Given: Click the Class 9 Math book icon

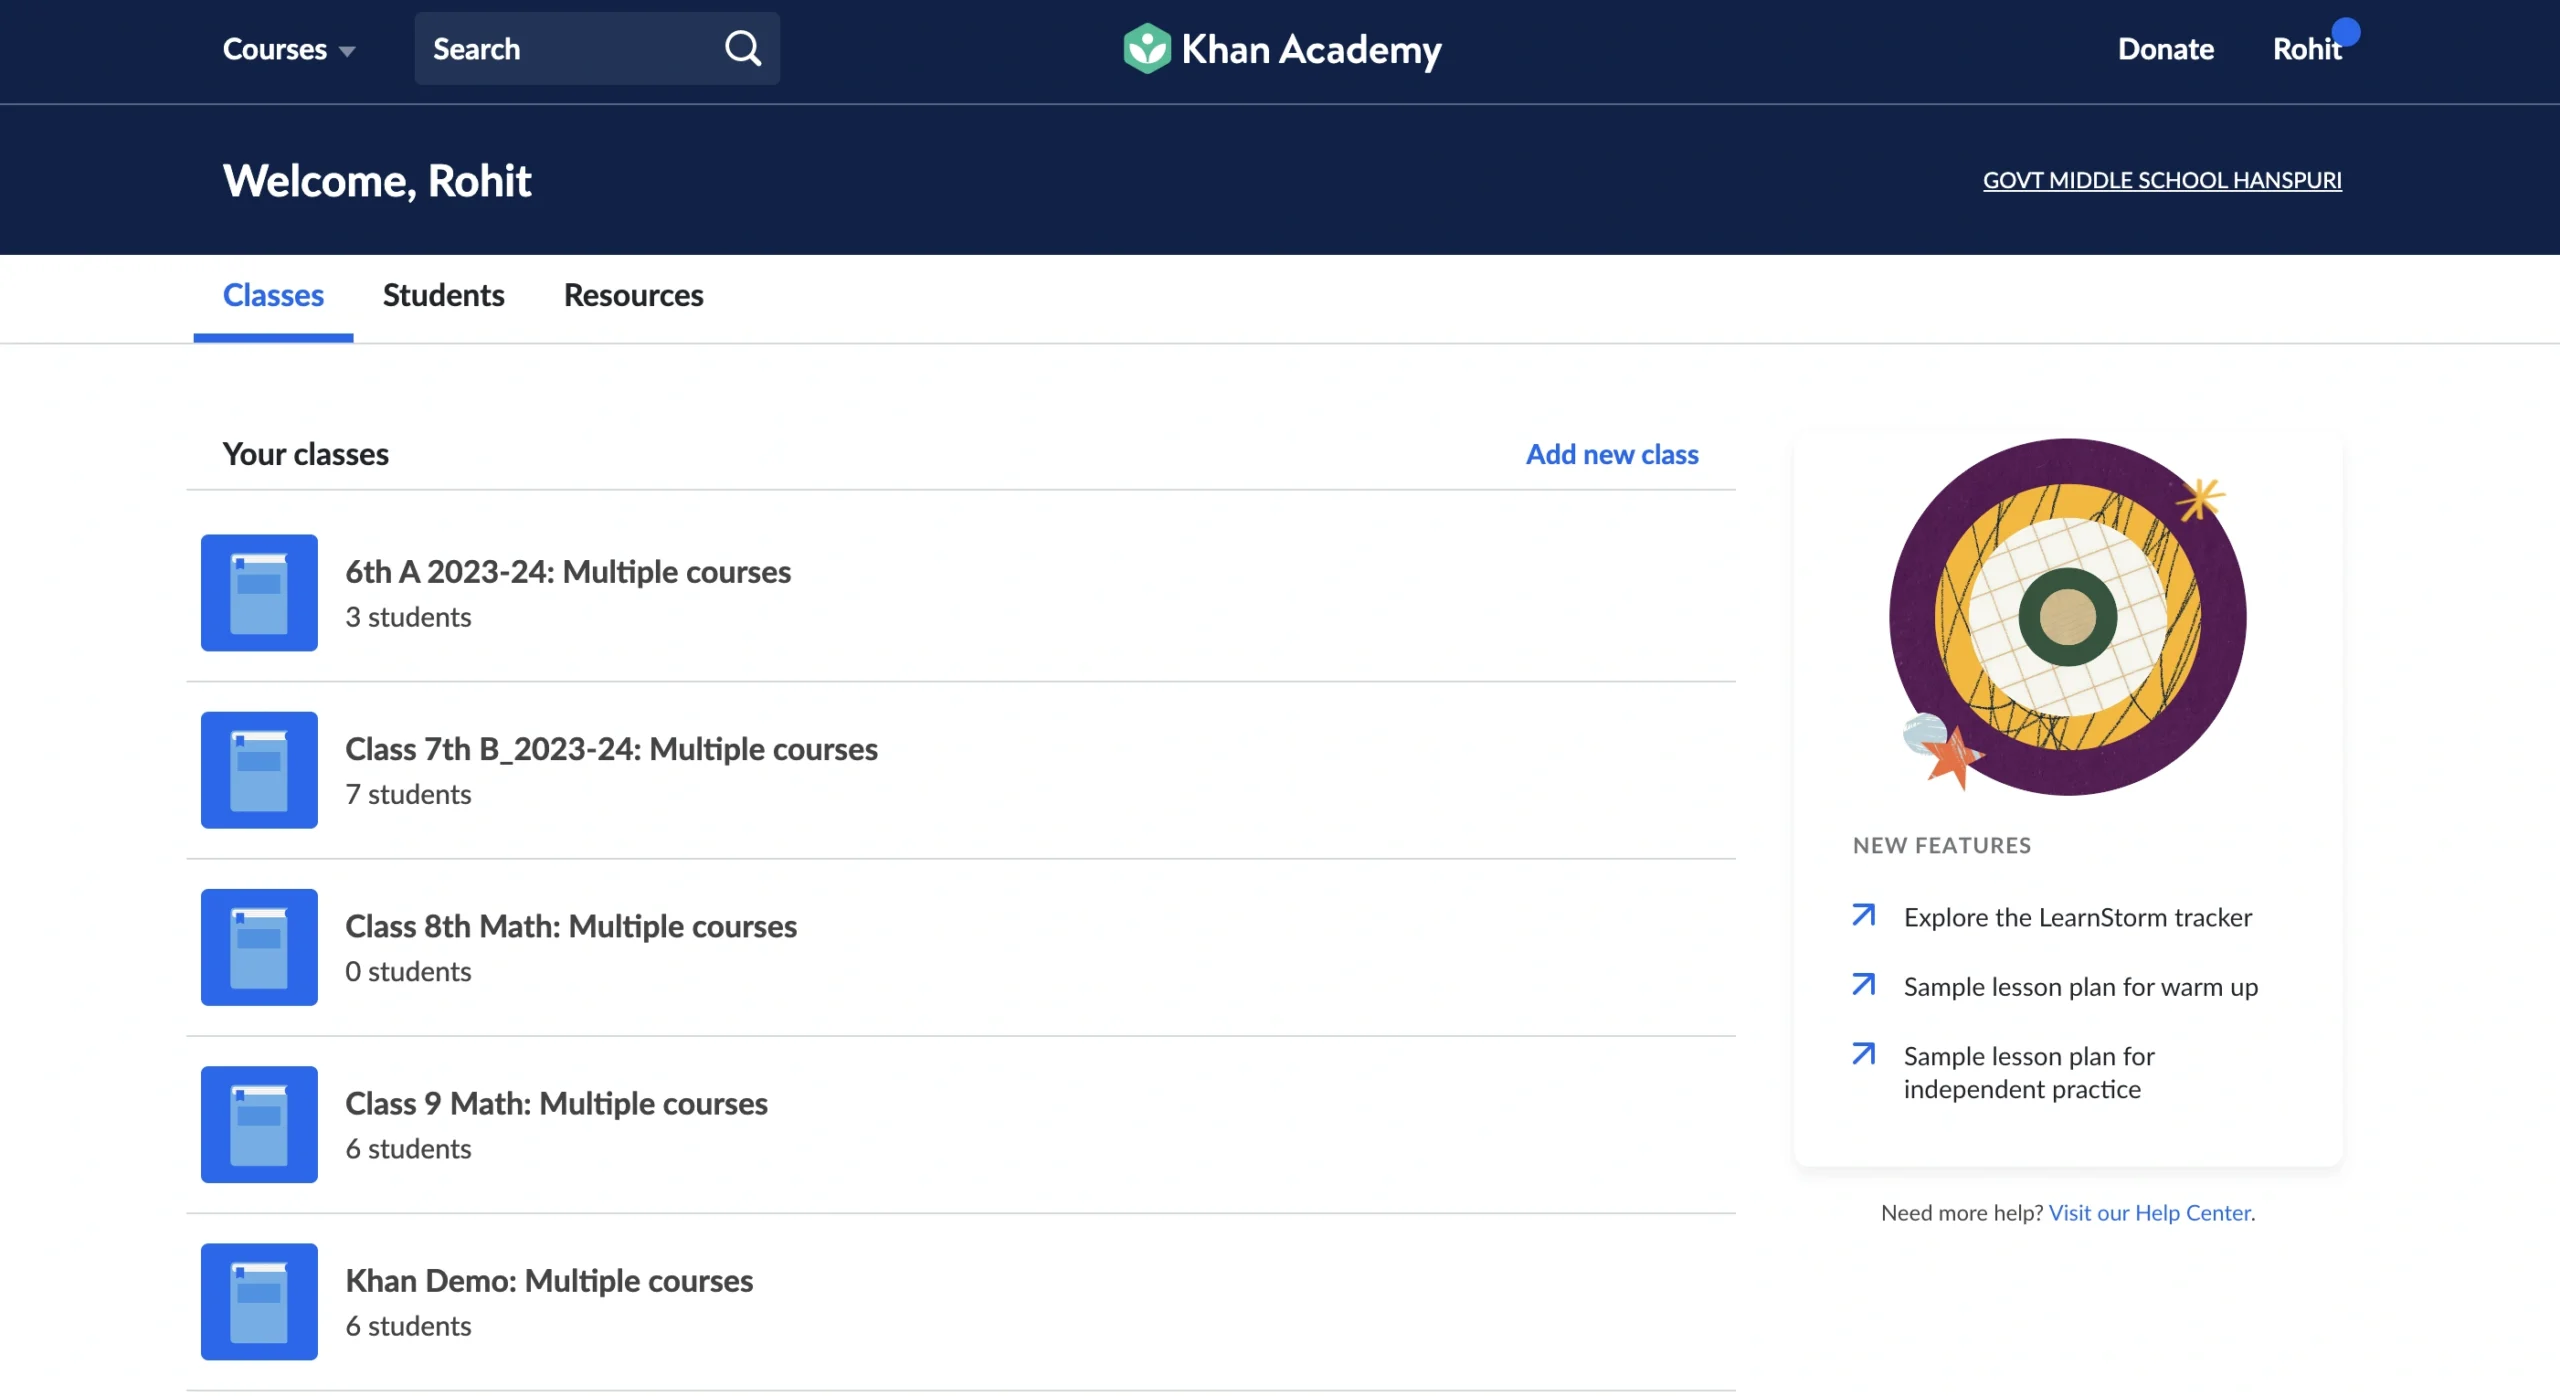Looking at the screenshot, I should (259, 1124).
